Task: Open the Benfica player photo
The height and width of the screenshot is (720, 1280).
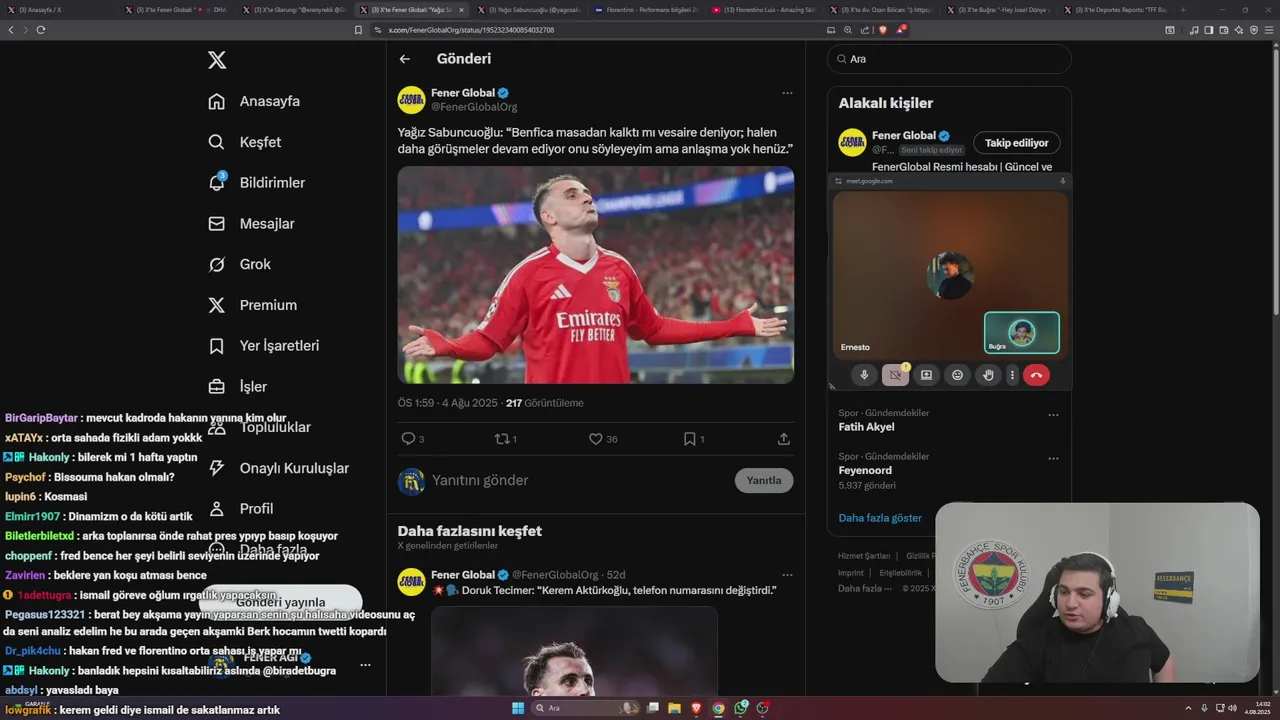Action: 596,275
